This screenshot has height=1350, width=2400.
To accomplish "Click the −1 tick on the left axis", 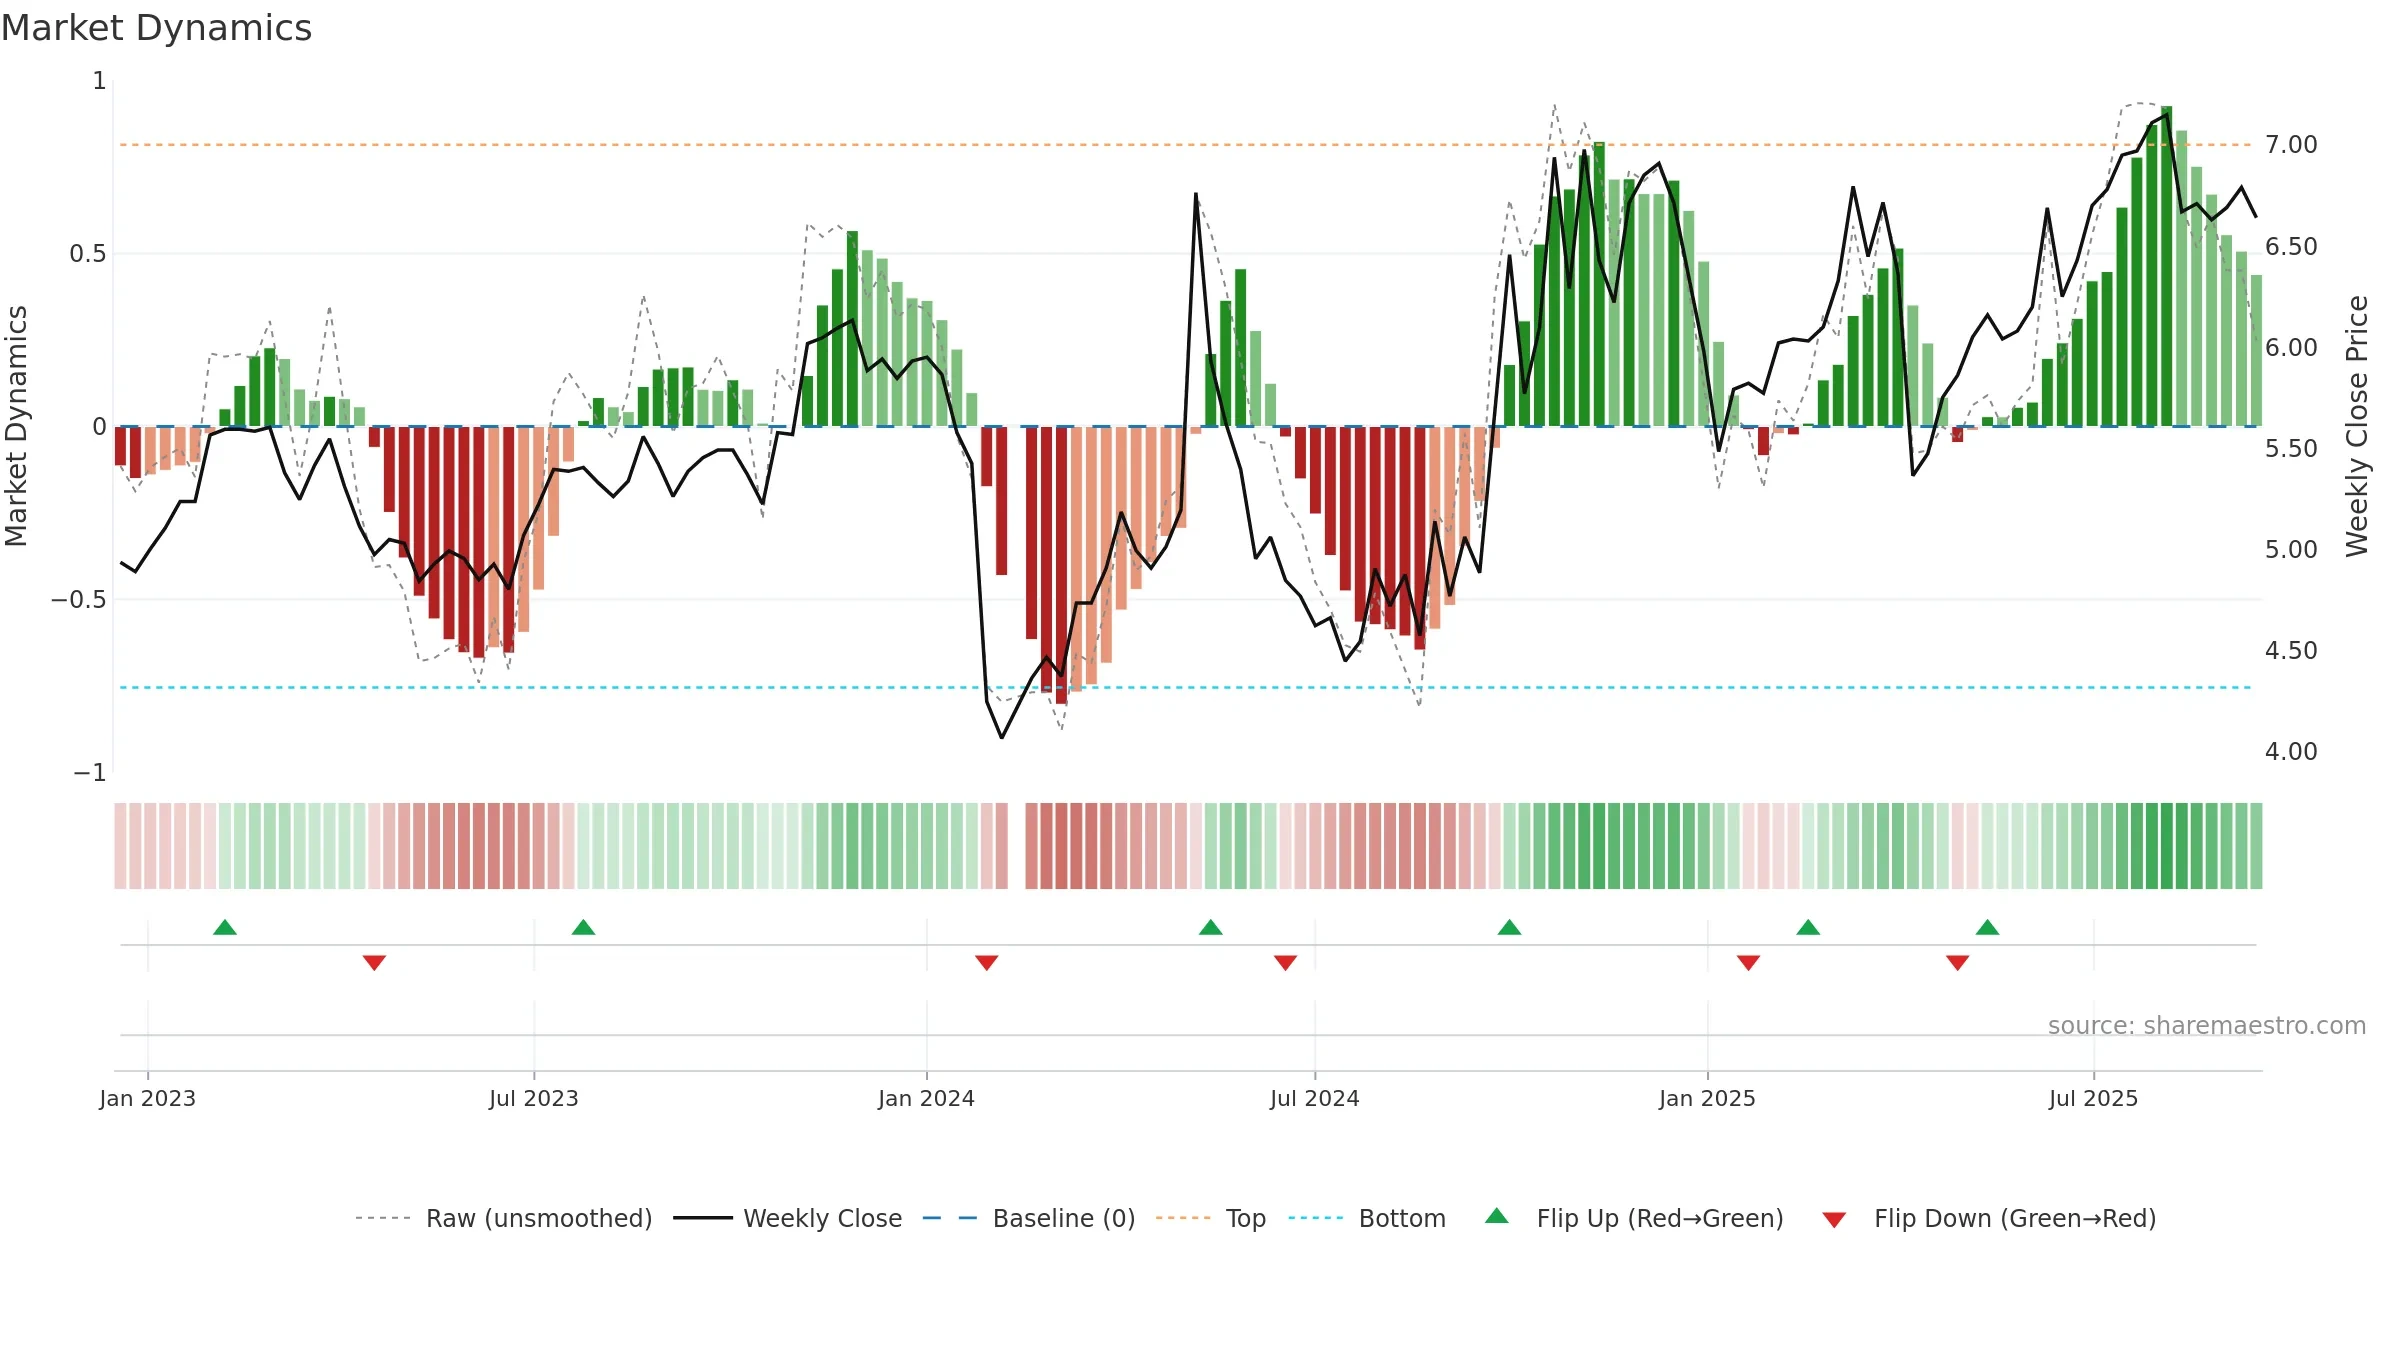I will click(x=90, y=773).
